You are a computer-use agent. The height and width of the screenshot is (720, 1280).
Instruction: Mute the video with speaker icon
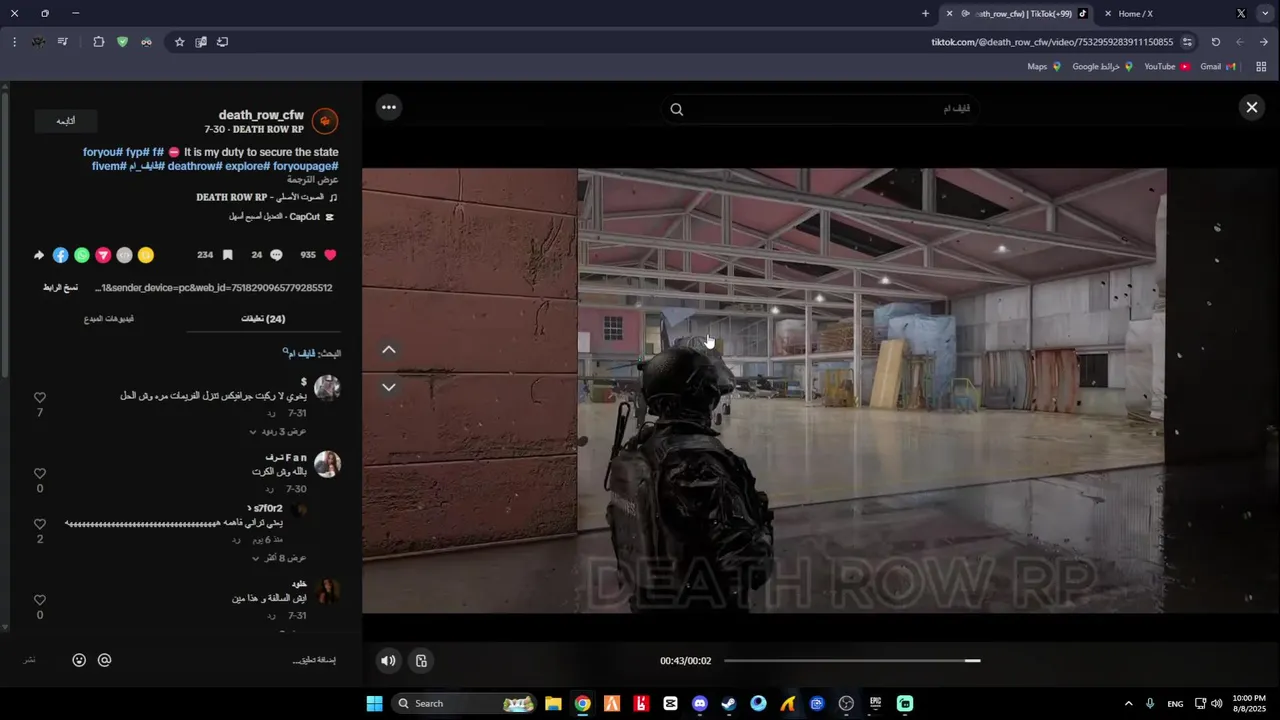[388, 660]
